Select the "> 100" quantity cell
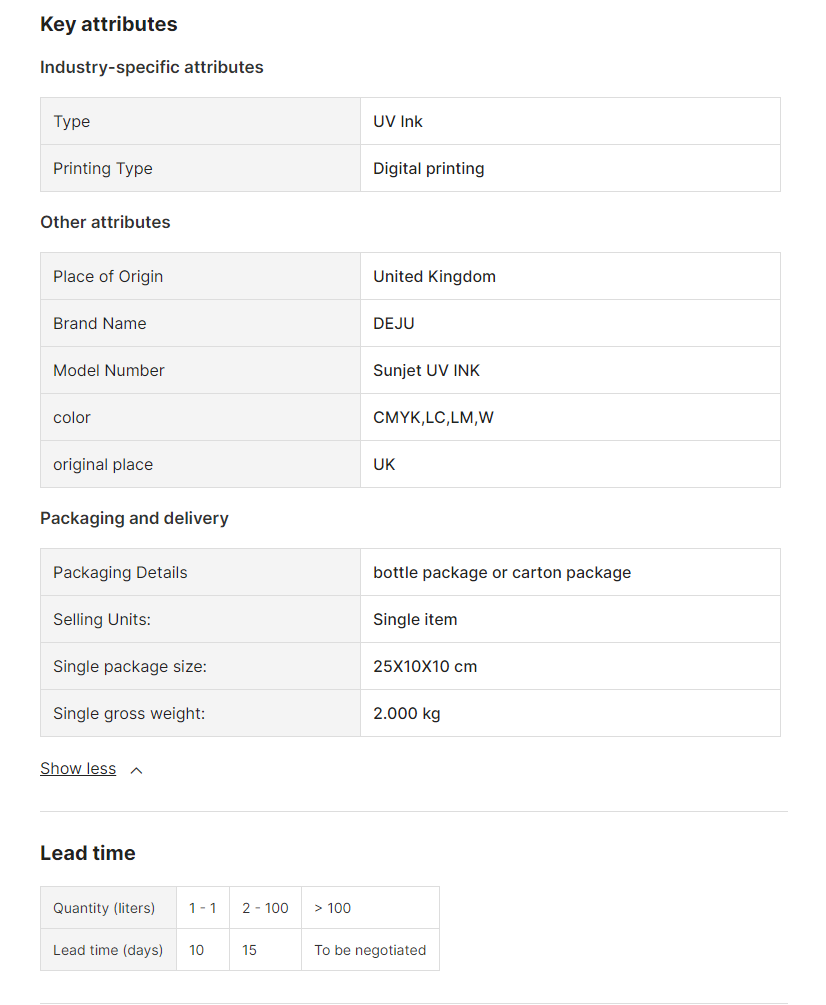The image size is (826, 1005). pos(333,908)
